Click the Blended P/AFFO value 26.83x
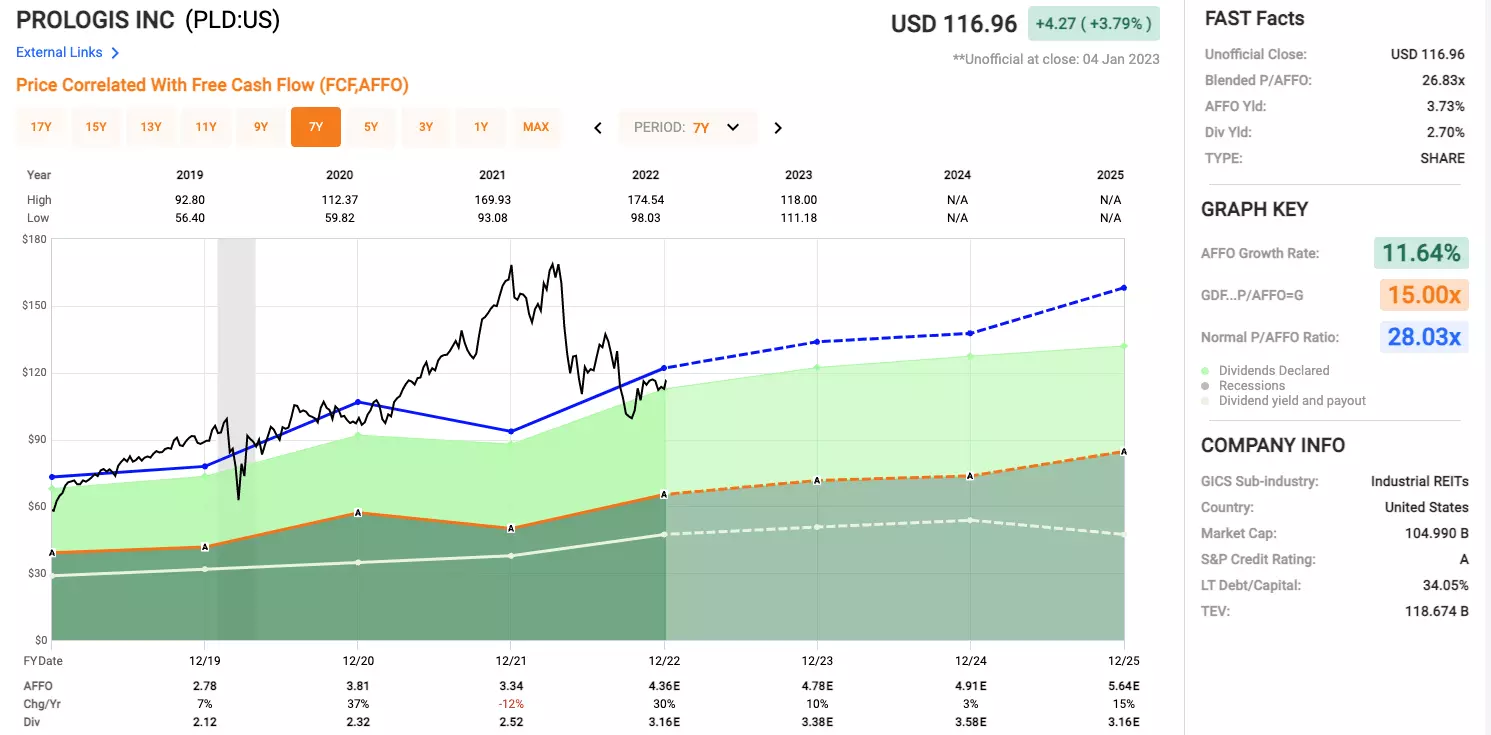The height and width of the screenshot is (735, 1491). (x=1445, y=81)
